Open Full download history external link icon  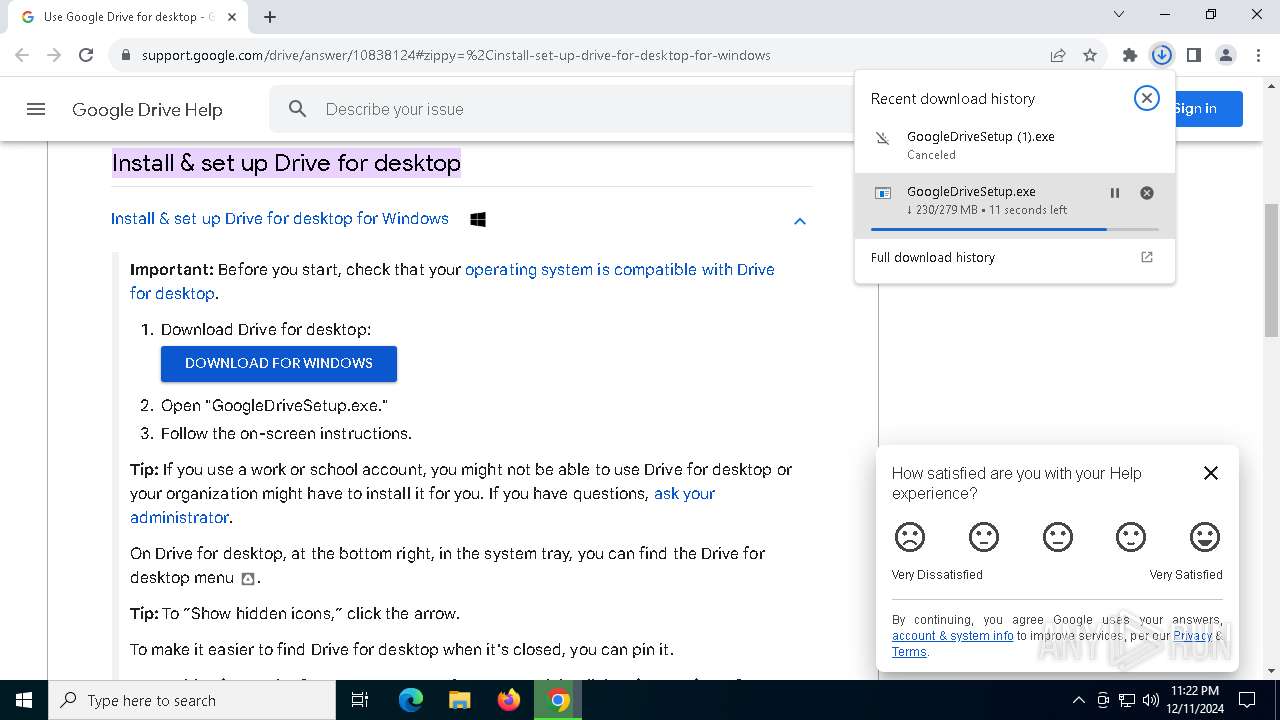point(1147,257)
